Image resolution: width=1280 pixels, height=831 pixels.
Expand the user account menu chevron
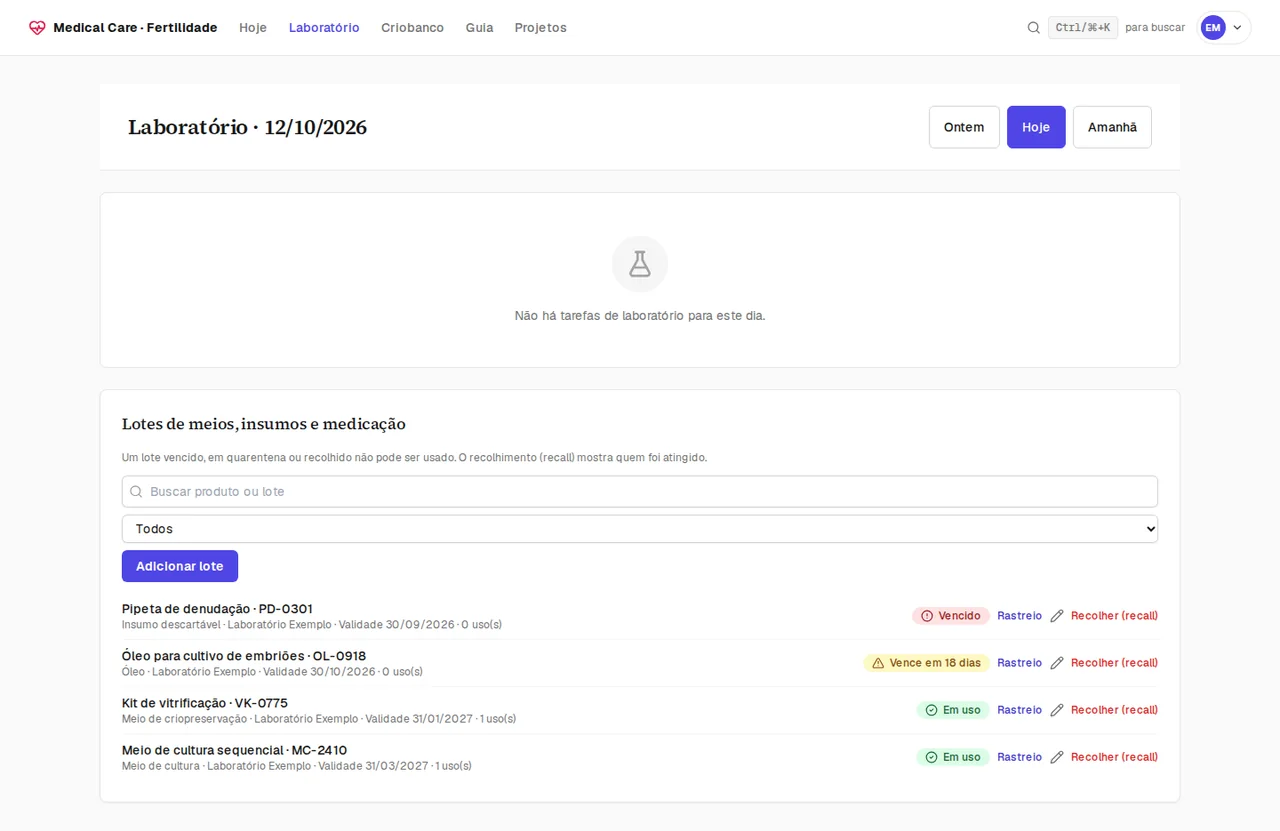1237,28
